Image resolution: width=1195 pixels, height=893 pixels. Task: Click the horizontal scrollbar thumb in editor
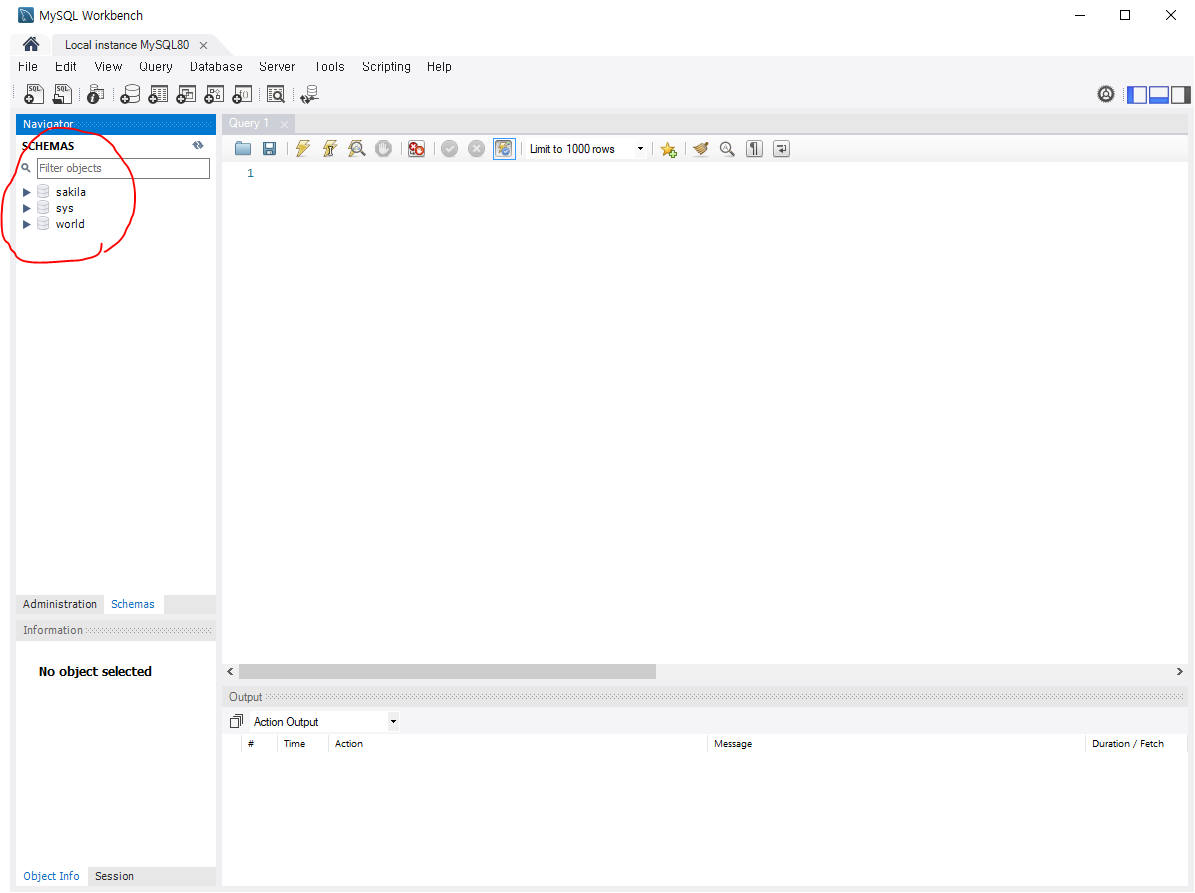(447, 671)
